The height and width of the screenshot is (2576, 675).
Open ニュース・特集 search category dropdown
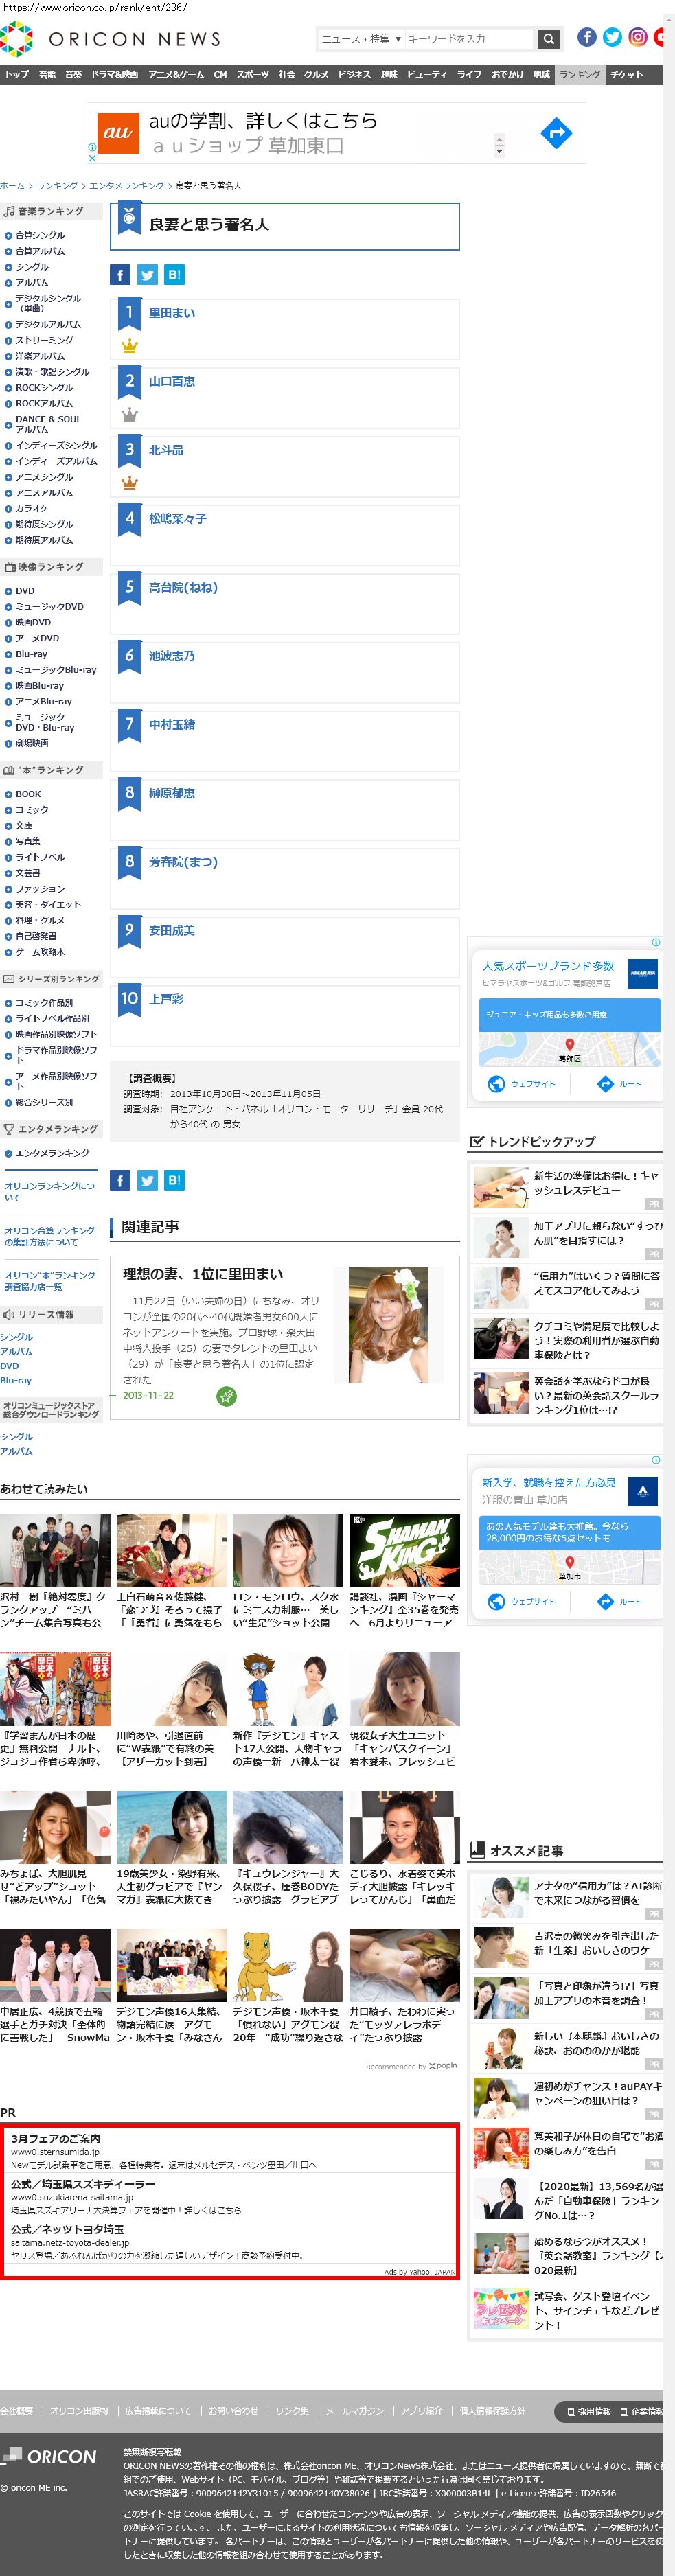click(x=361, y=39)
